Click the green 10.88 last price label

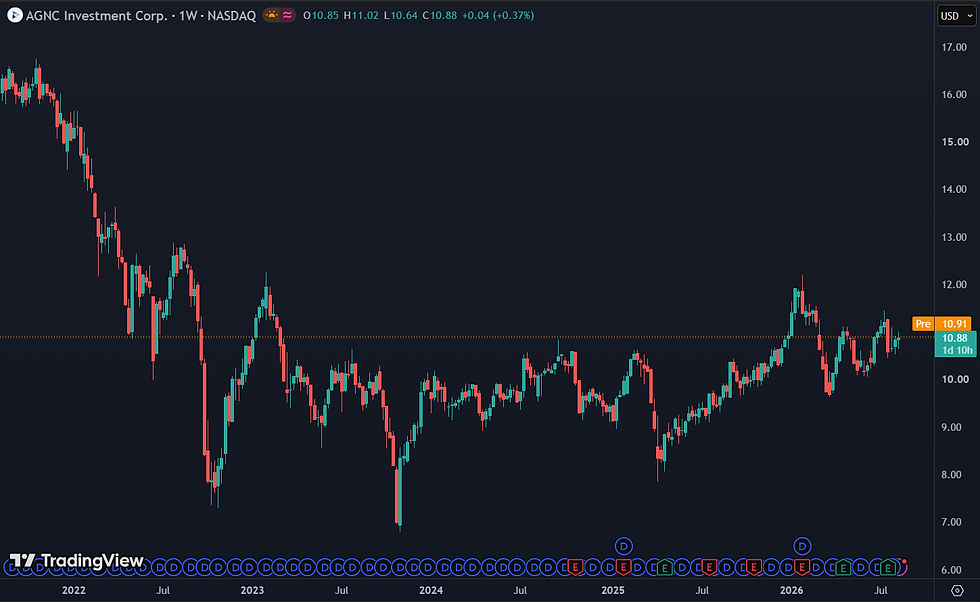pos(955,338)
